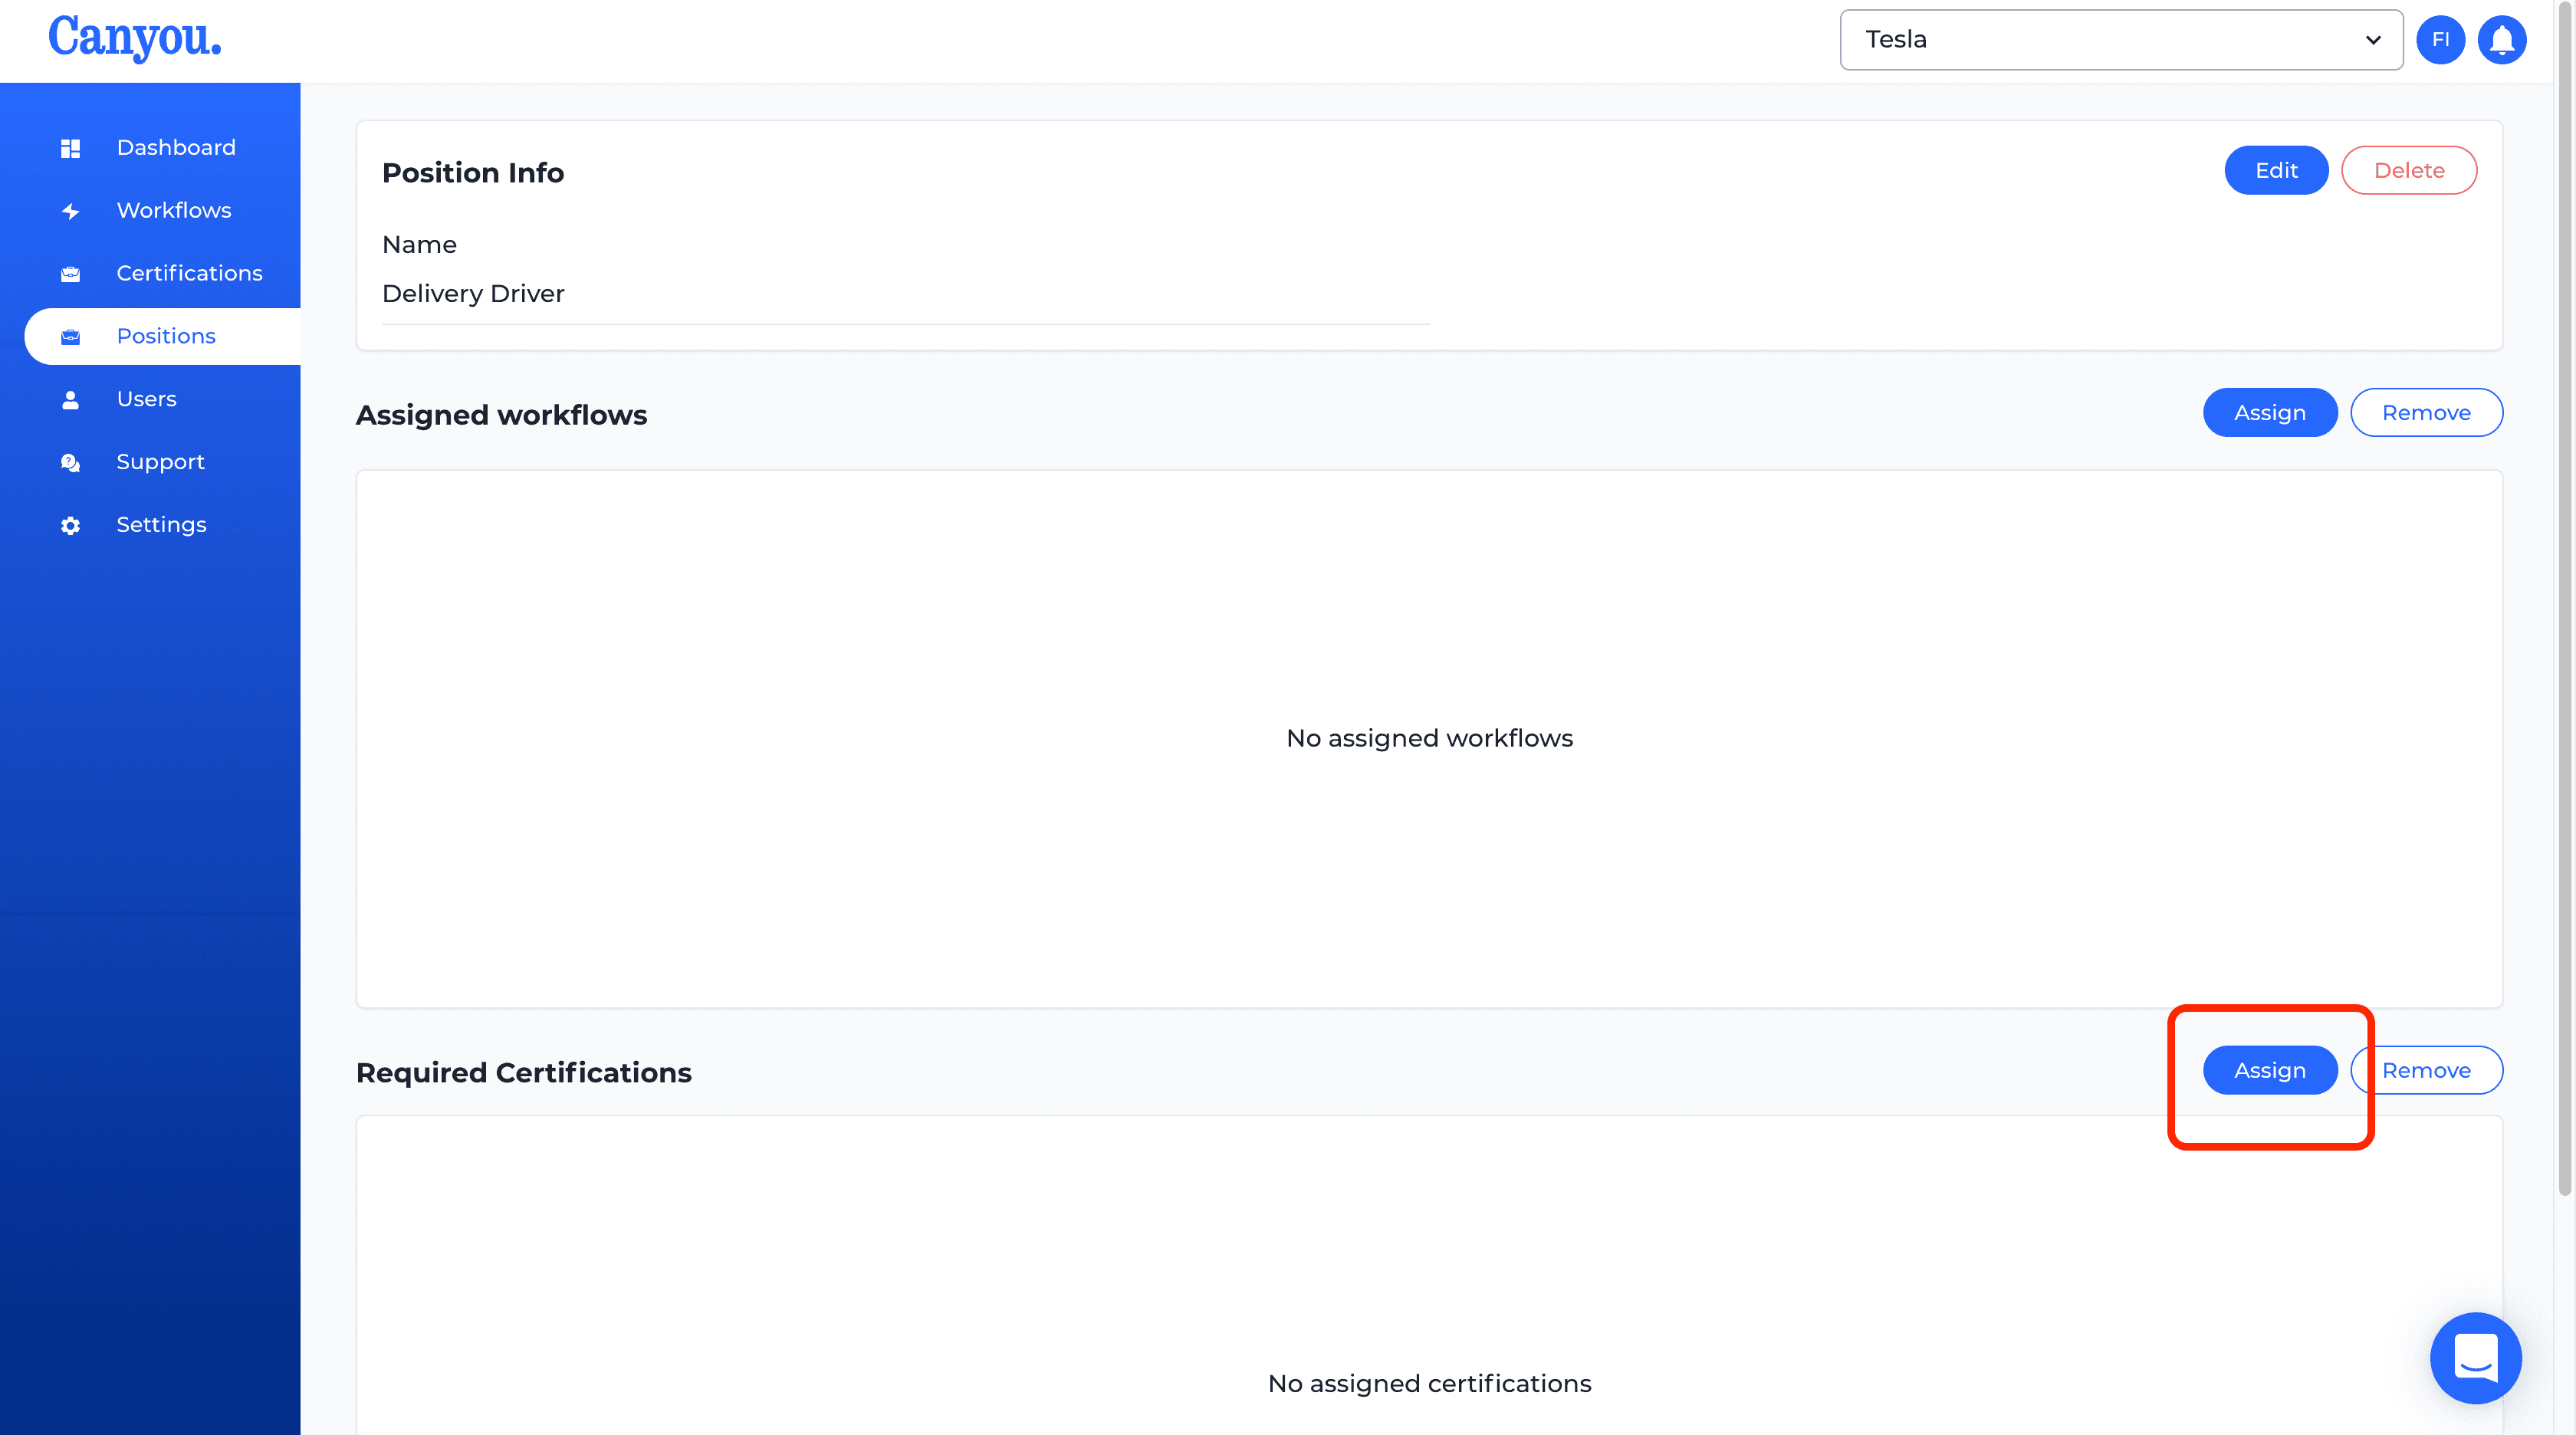Click Delete position button
Image resolution: width=2576 pixels, height=1435 pixels.
coord(2409,171)
